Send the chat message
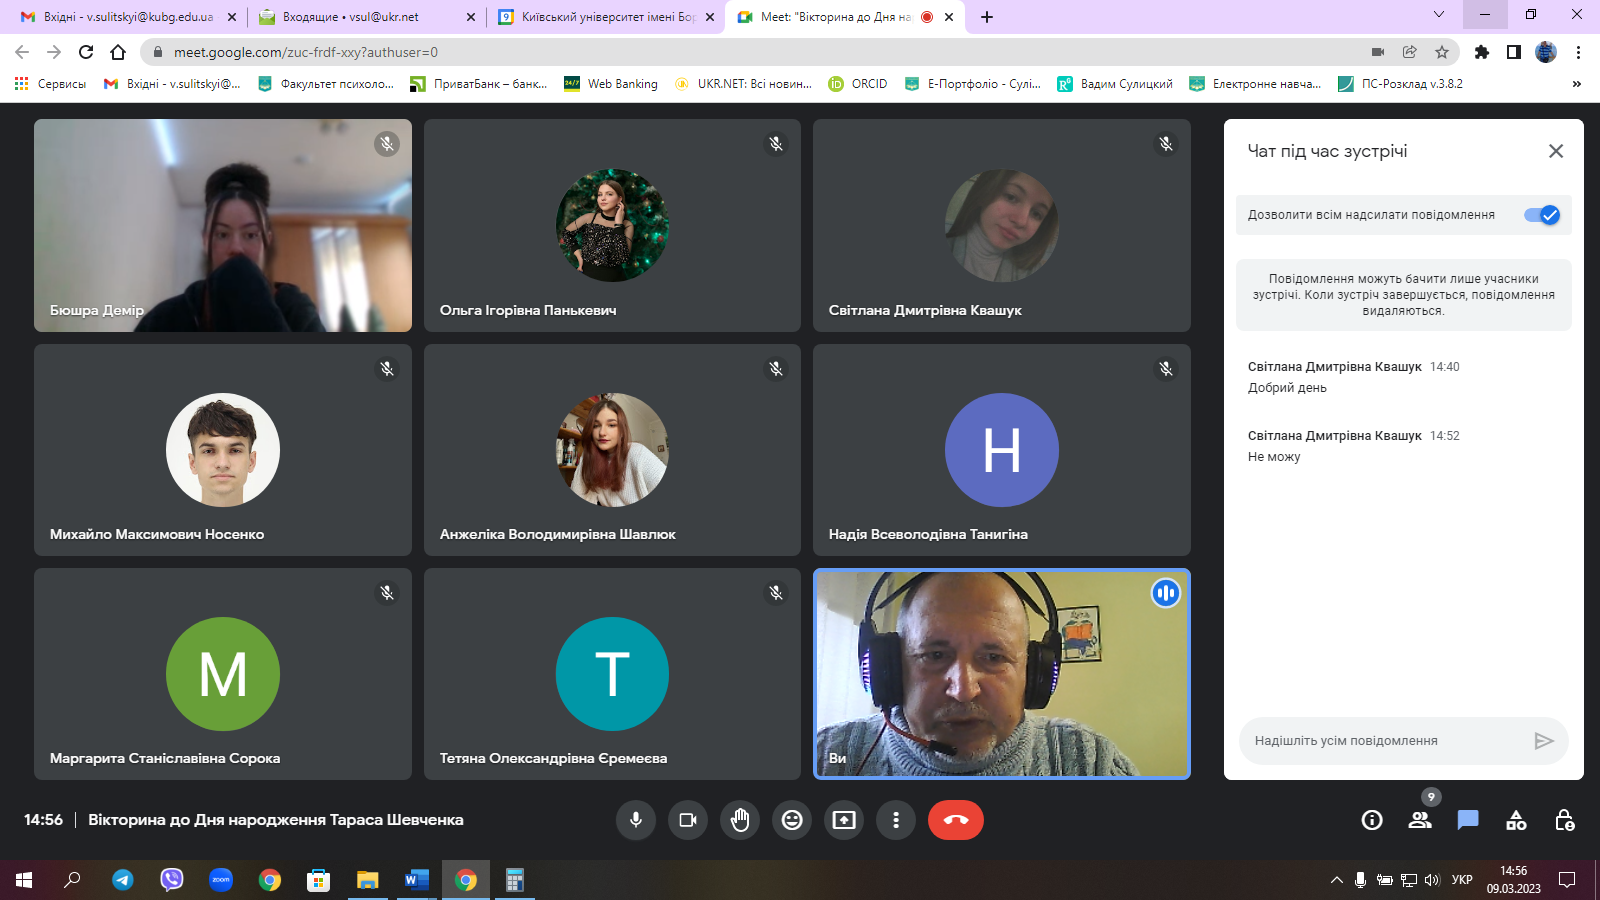Screen dimensions: 1600x900 click(x=1543, y=741)
